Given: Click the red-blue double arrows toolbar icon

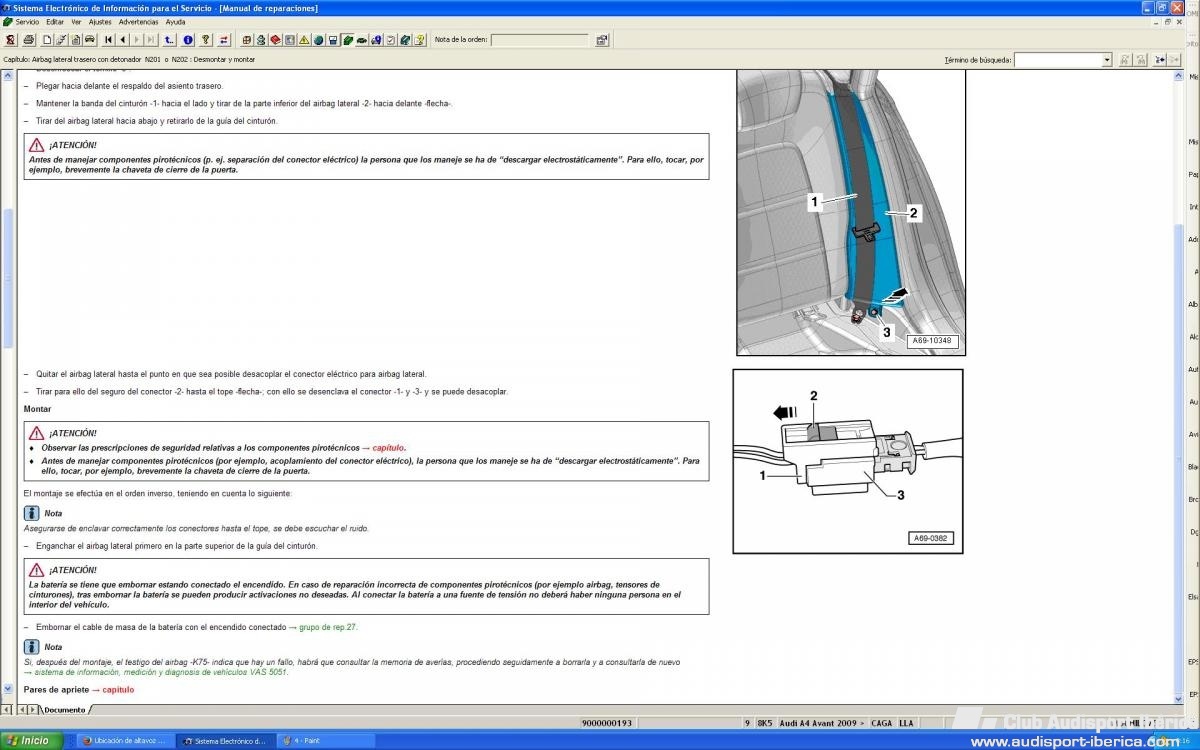Looking at the screenshot, I should pos(224,40).
